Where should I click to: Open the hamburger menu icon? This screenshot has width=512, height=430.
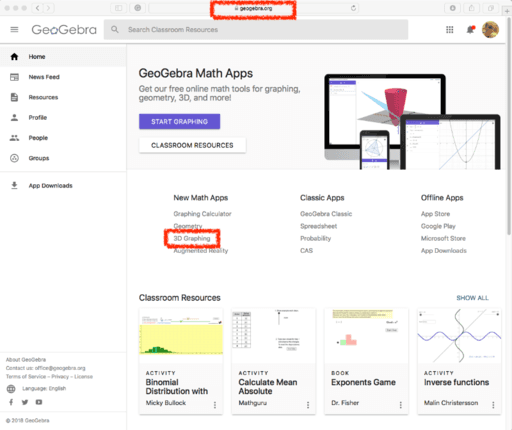14,30
